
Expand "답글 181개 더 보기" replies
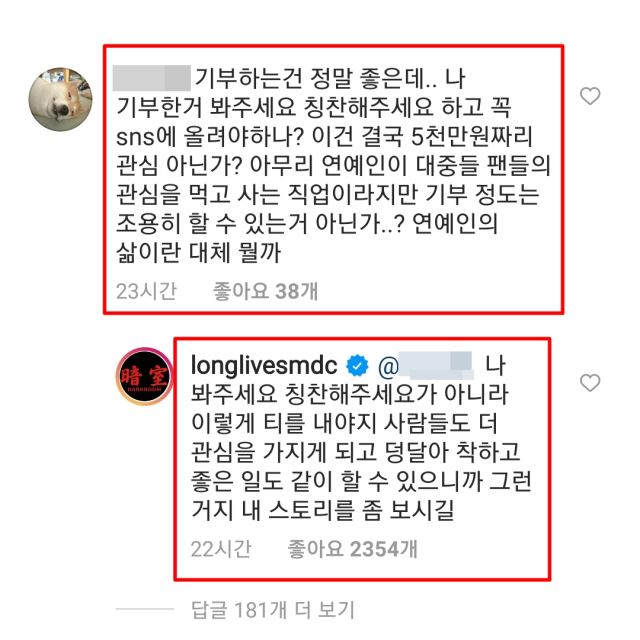[x=273, y=610]
